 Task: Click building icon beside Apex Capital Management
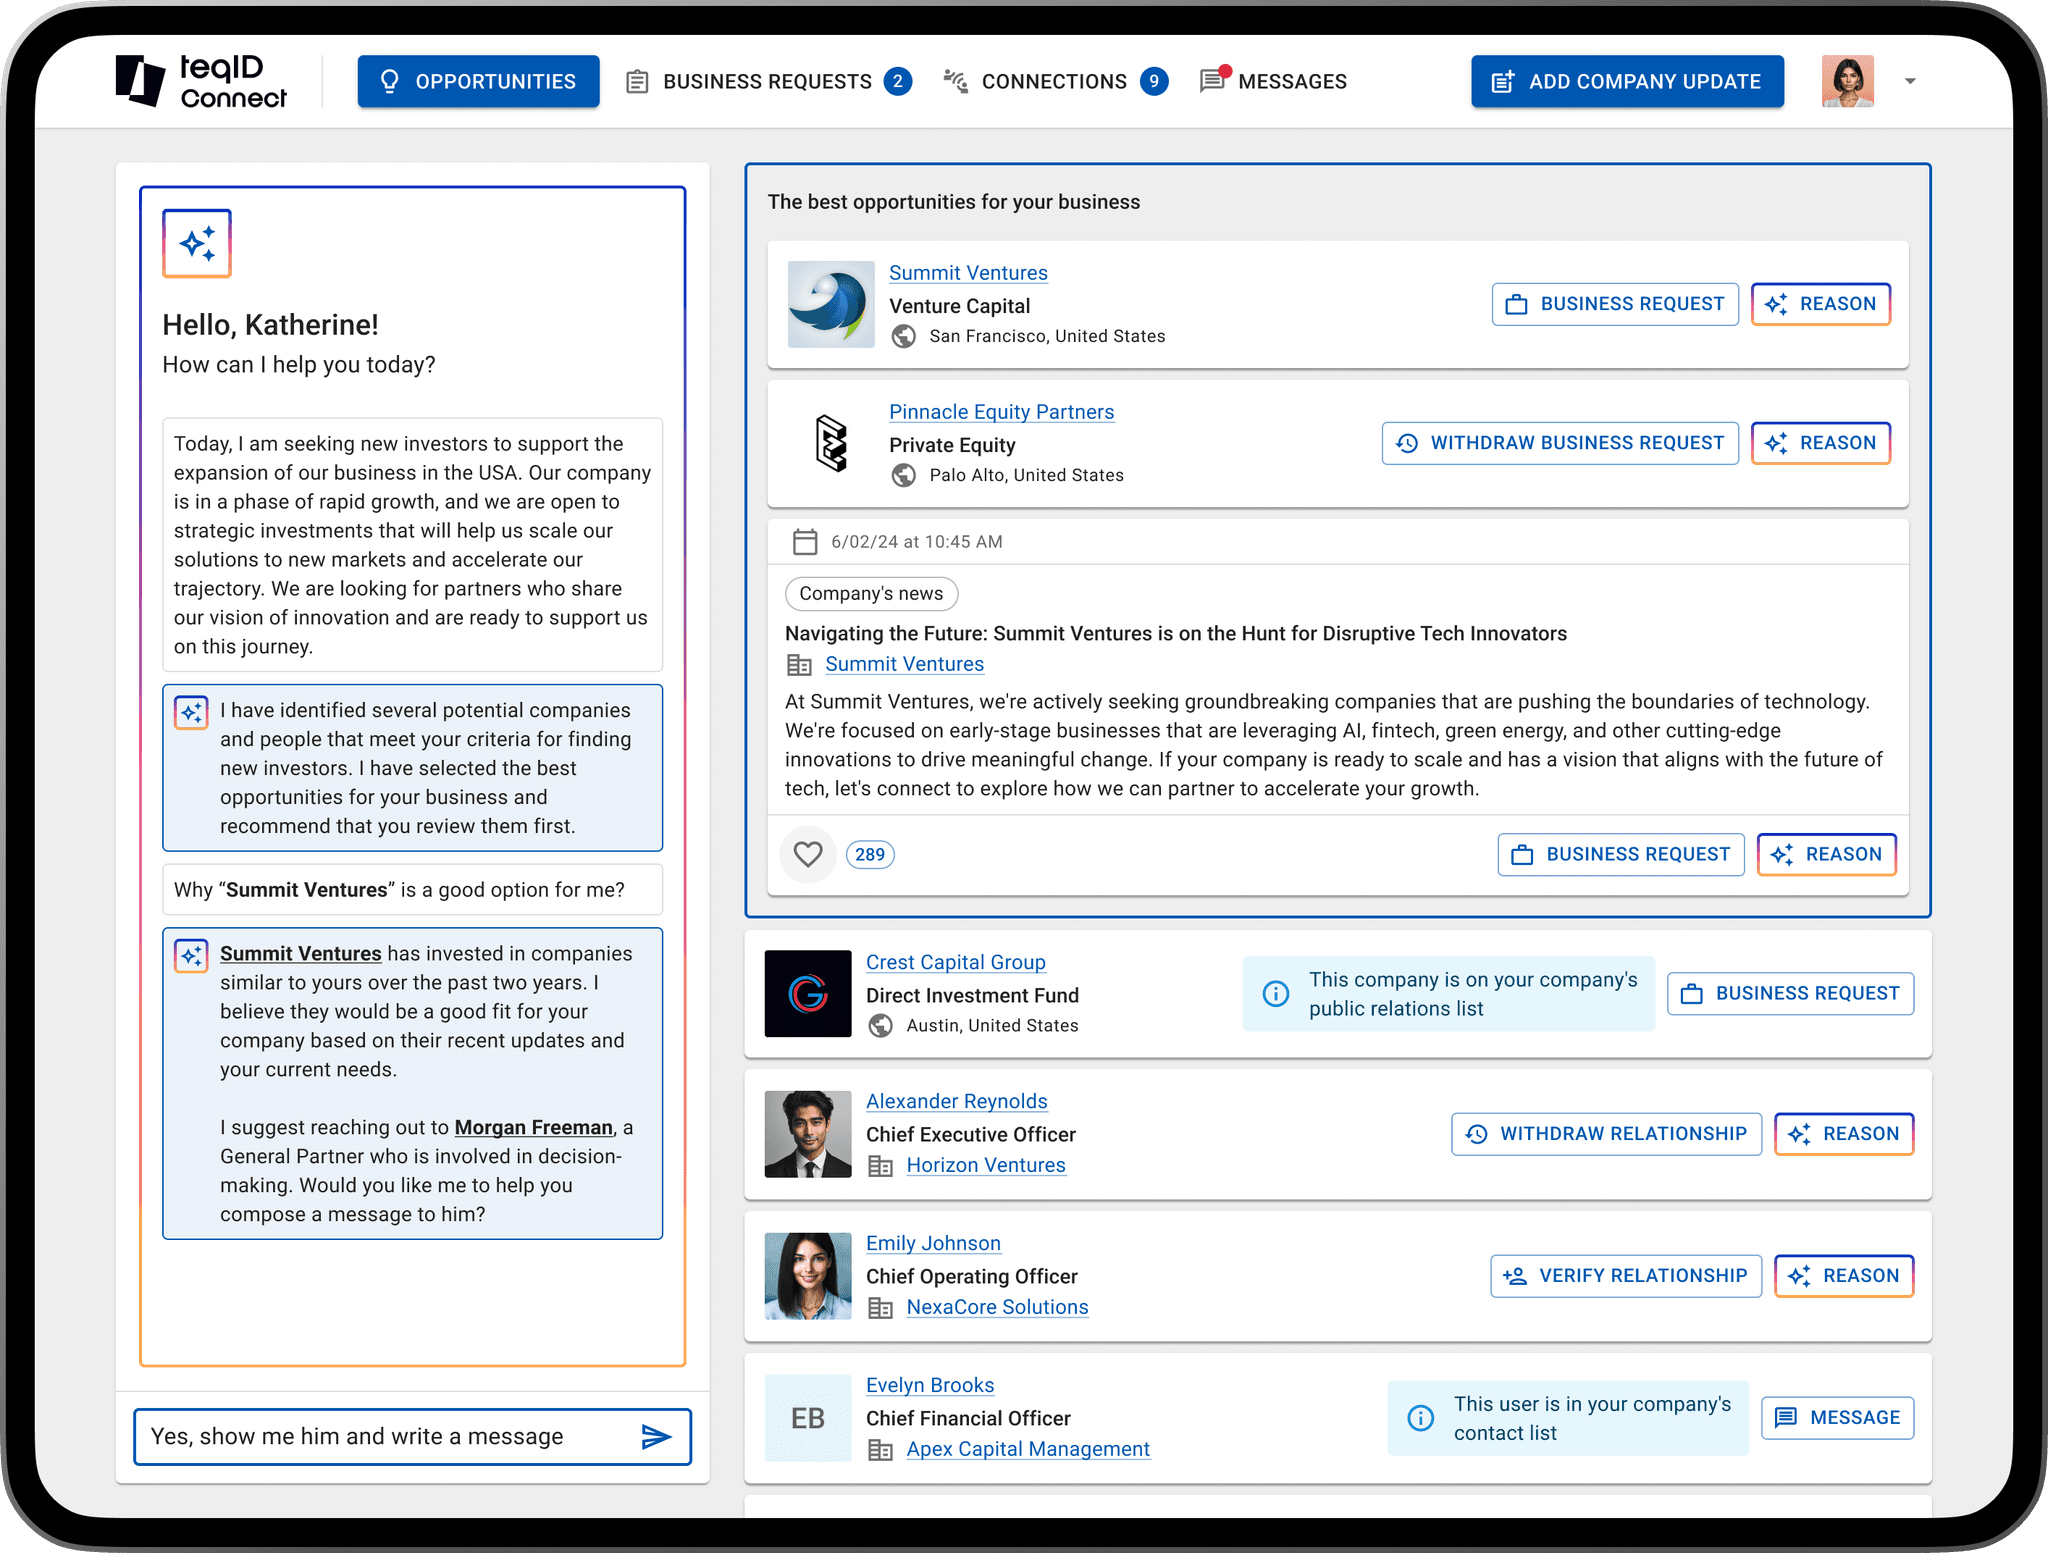point(881,1450)
